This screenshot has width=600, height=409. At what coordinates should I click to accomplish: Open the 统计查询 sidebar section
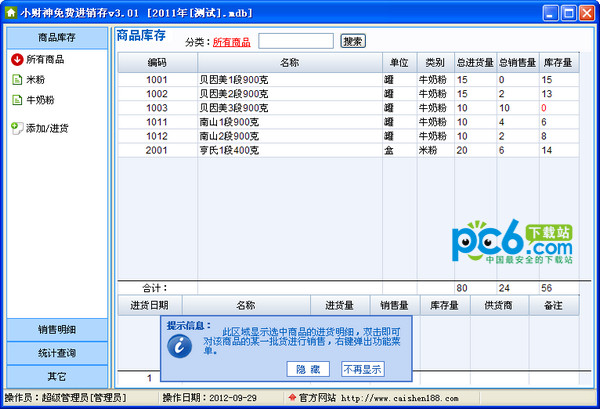(x=57, y=353)
